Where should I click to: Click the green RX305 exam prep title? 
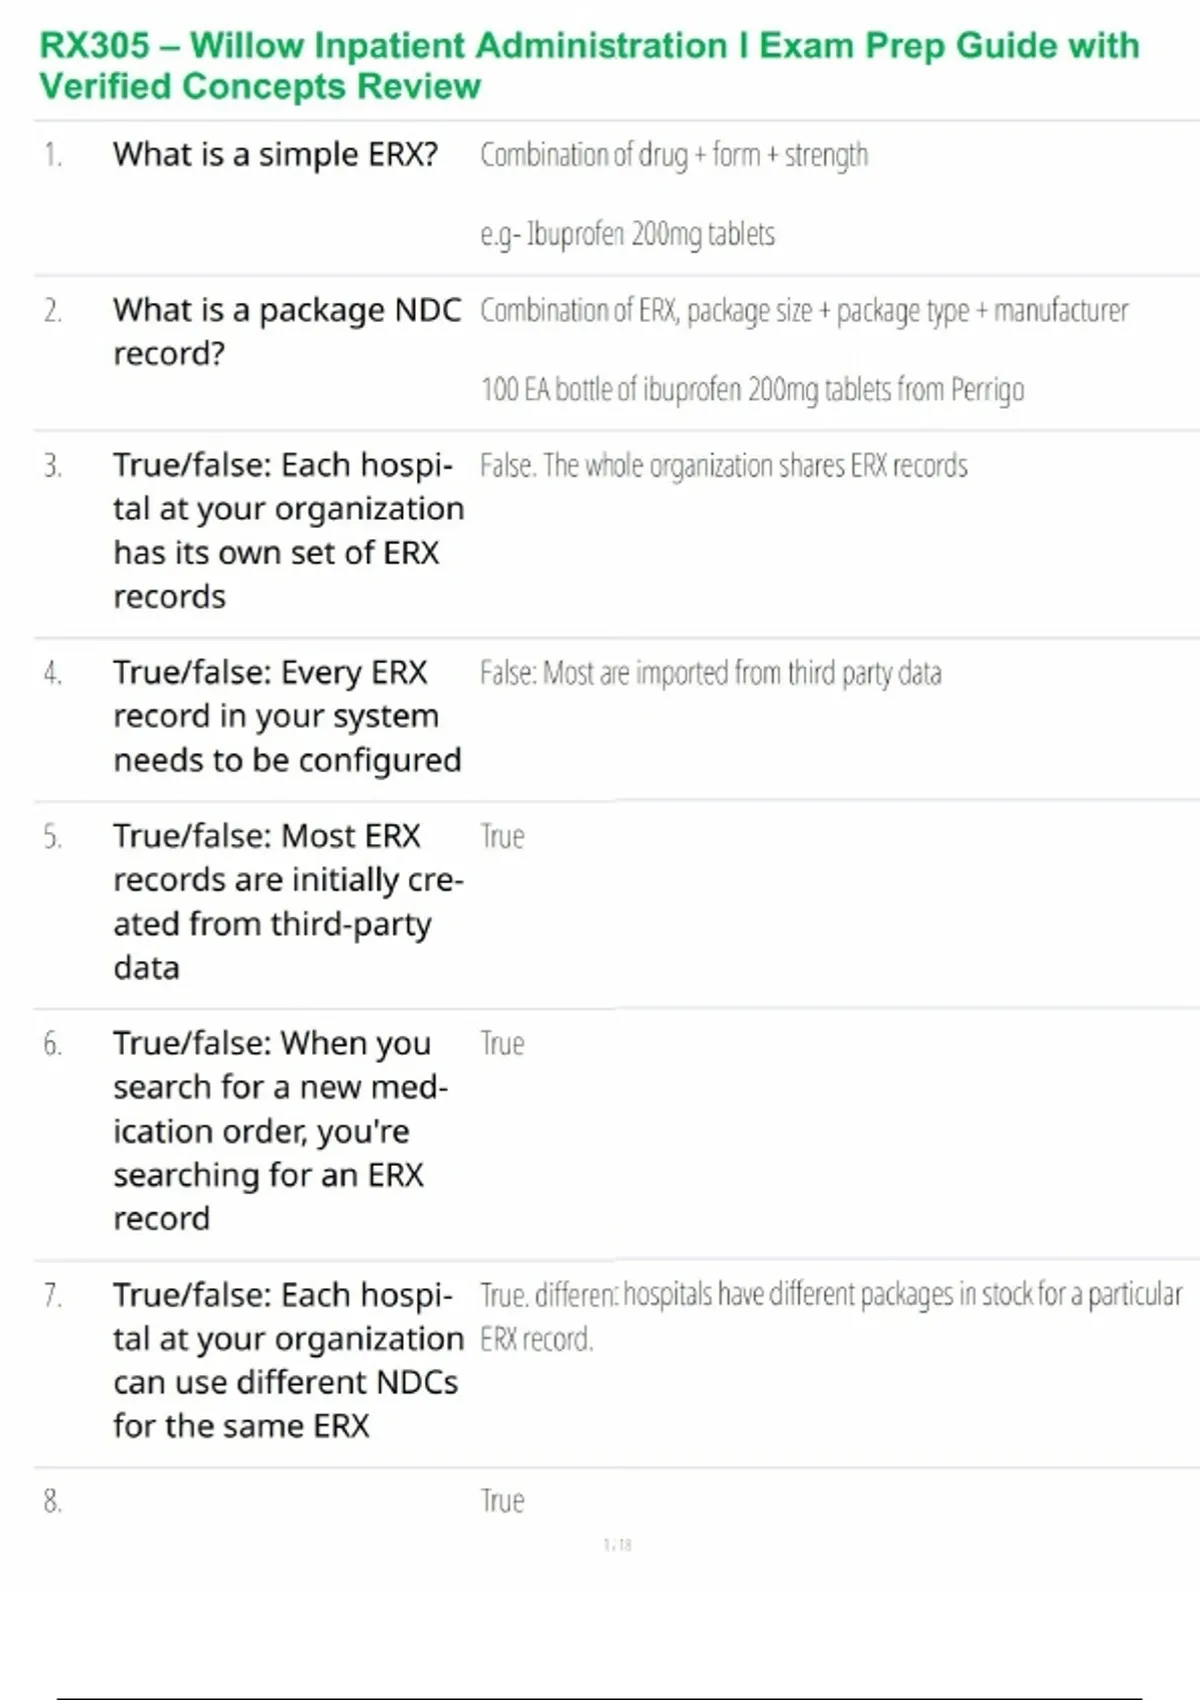(589, 65)
